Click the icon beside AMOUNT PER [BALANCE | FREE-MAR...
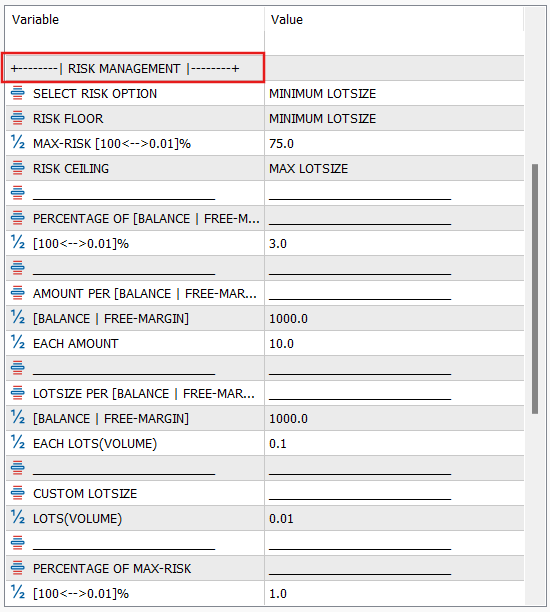The image size is (550, 612). tap(18, 293)
